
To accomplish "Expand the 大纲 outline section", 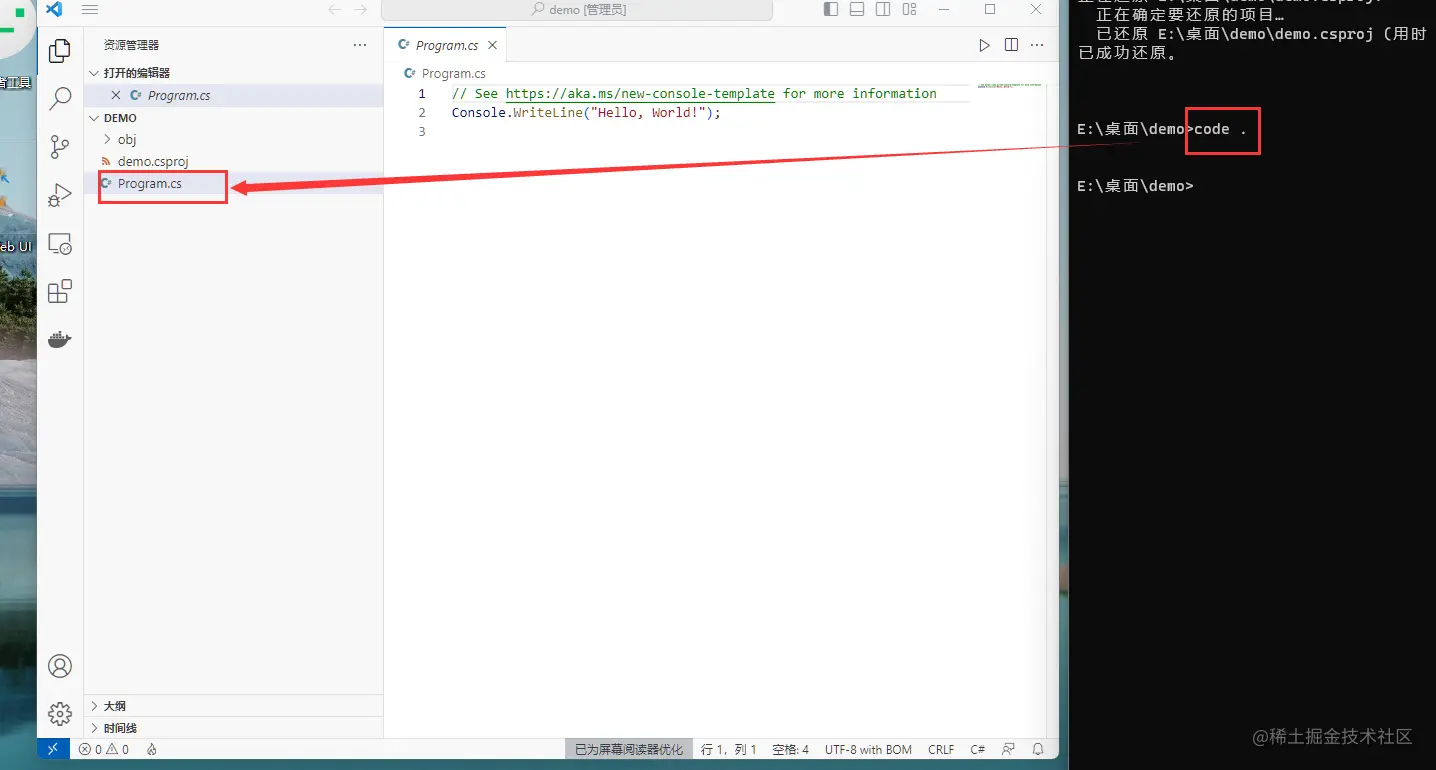I will 233,706.
